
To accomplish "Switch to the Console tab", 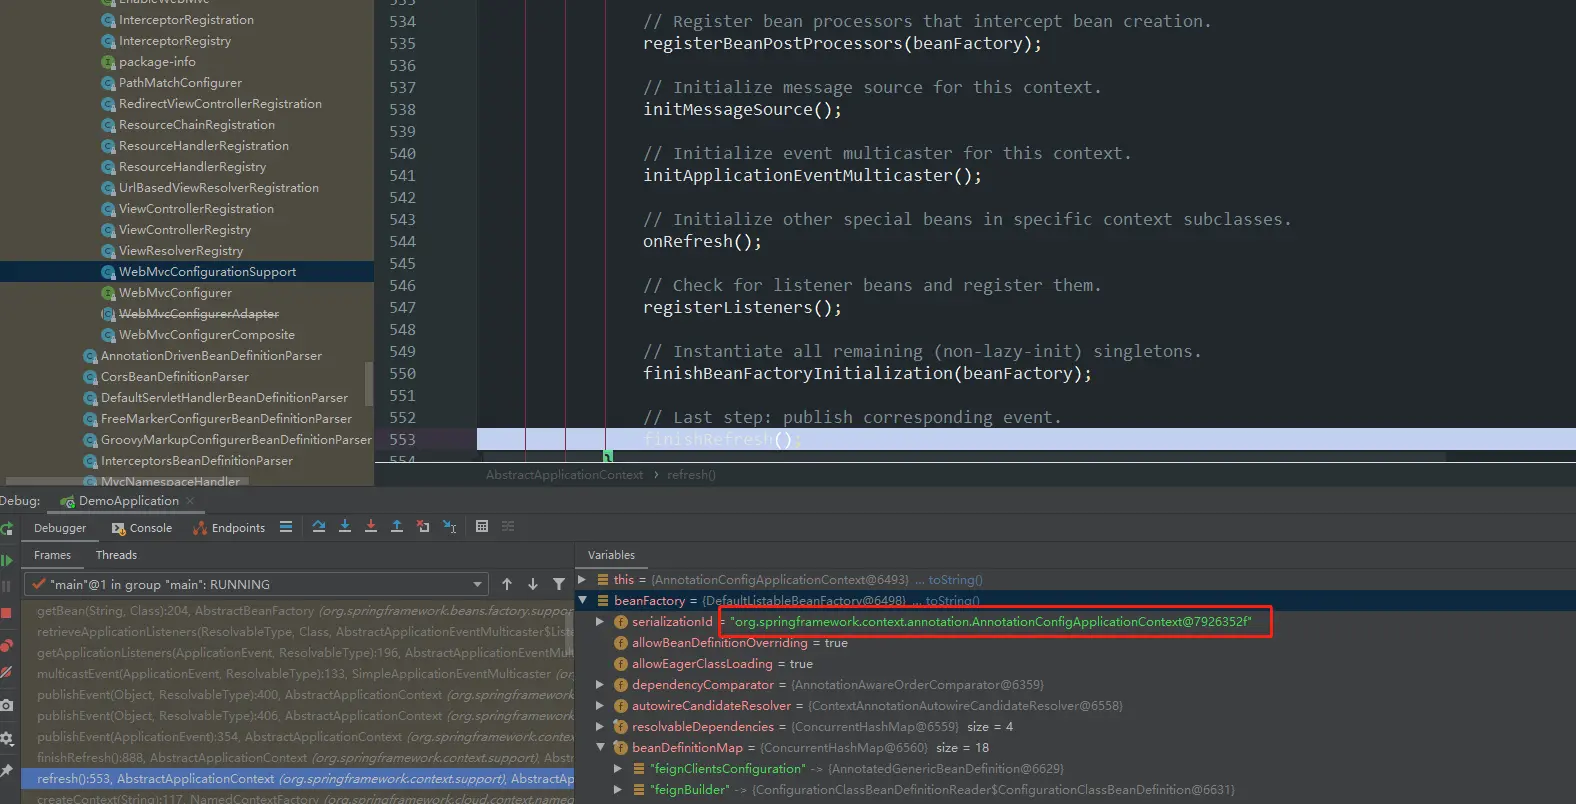I will coord(142,528).
